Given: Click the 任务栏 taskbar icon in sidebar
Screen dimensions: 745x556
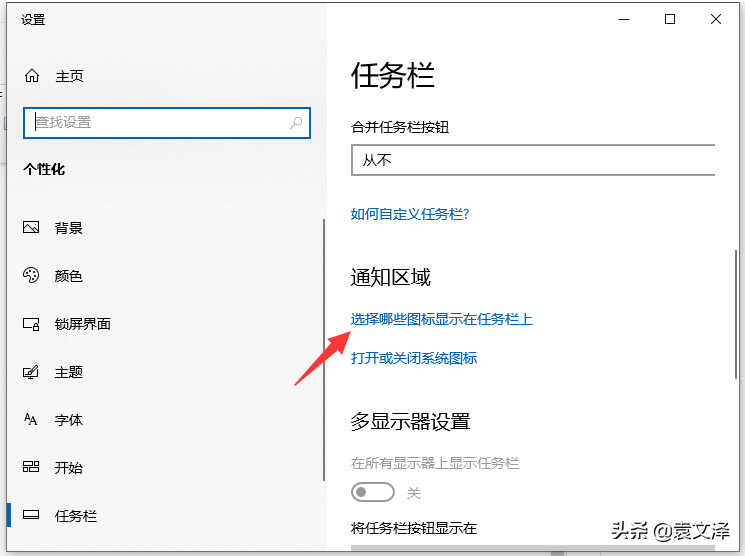Looking at the screenshot, I should point(31,515).
